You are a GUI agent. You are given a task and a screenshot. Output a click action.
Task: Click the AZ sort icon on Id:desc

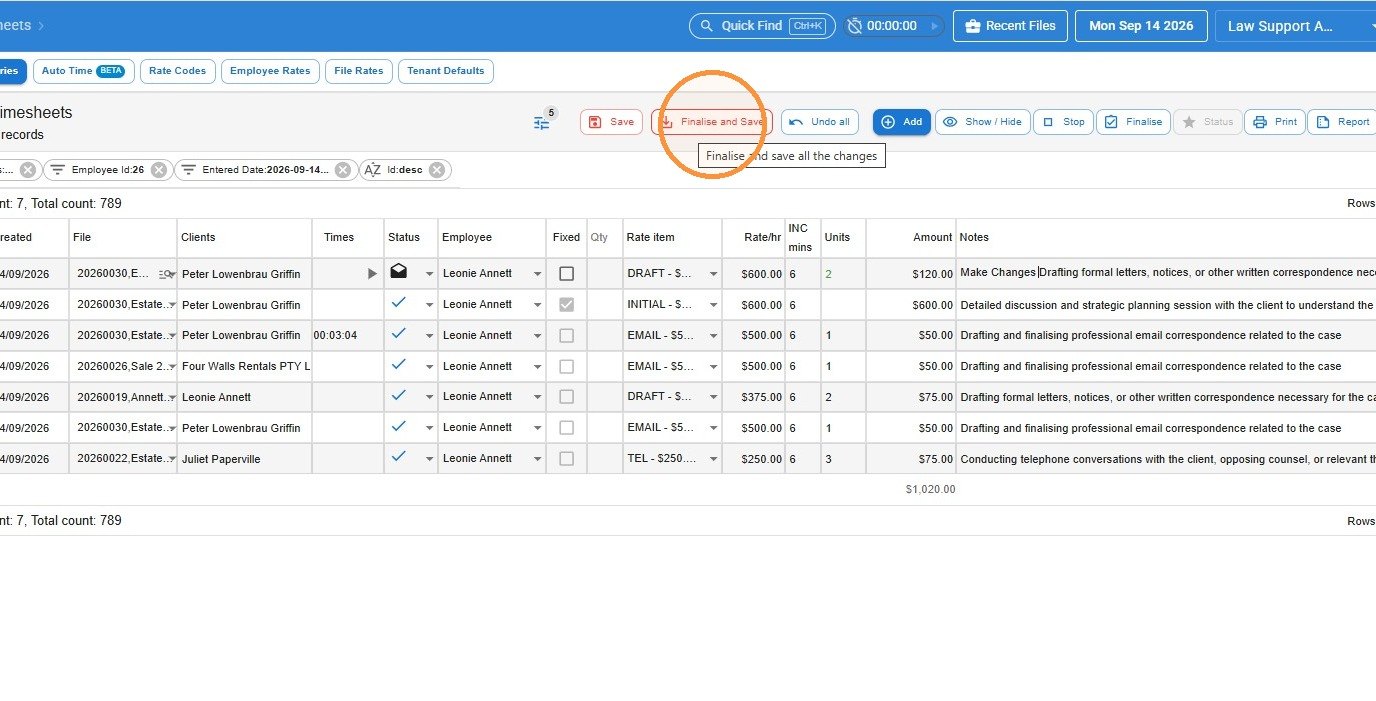coord(372,170)
